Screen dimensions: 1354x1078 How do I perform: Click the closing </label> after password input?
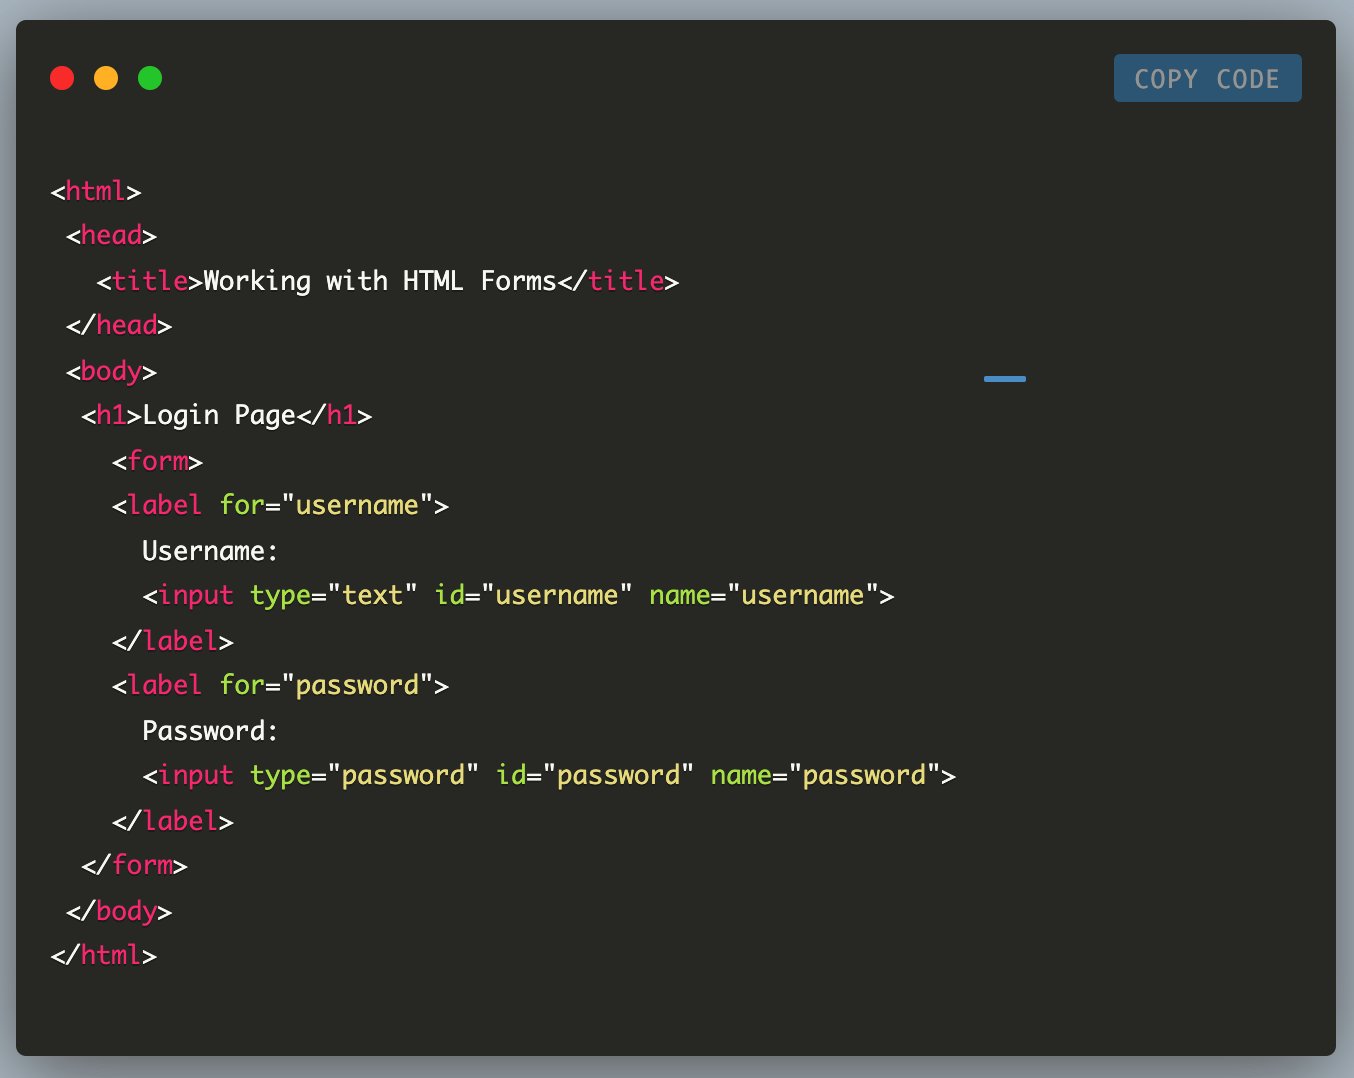coord(172,821)
